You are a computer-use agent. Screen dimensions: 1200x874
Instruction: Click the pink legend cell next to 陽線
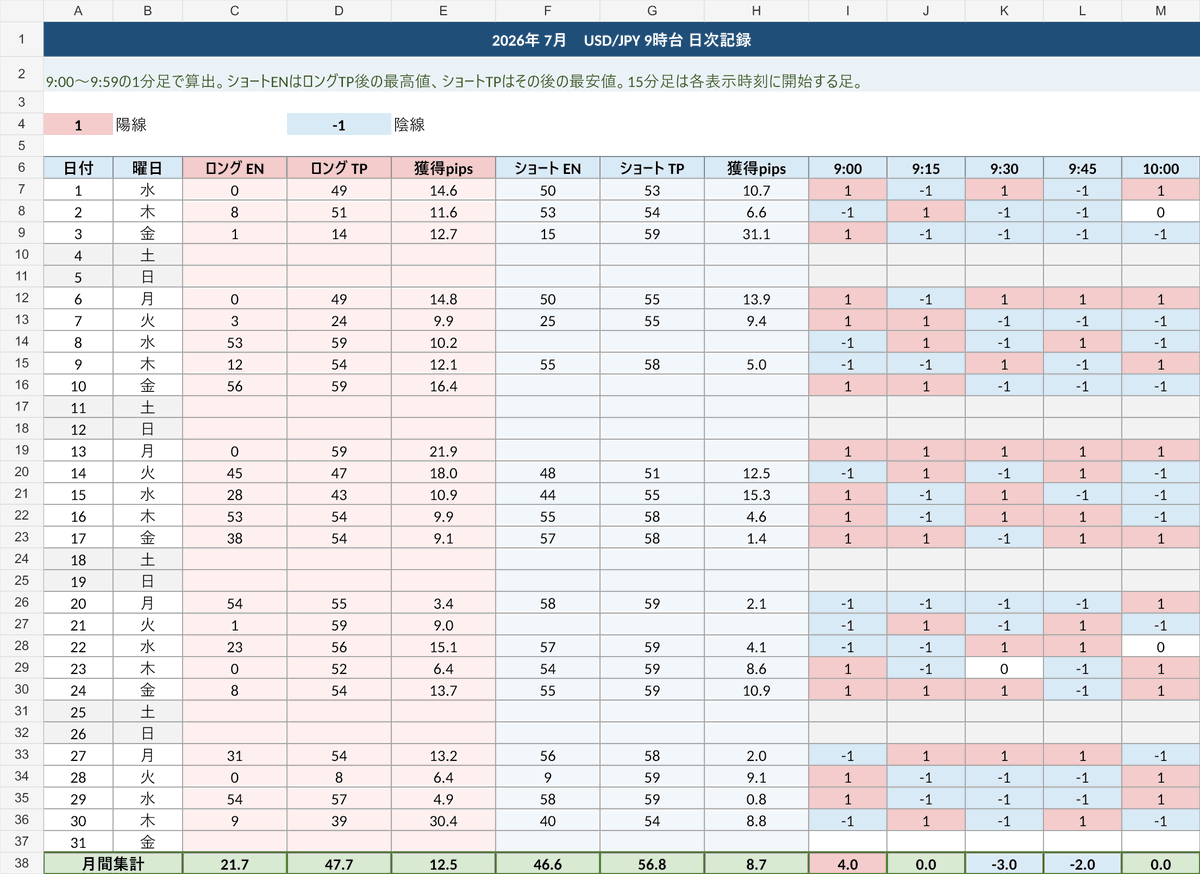78,125
